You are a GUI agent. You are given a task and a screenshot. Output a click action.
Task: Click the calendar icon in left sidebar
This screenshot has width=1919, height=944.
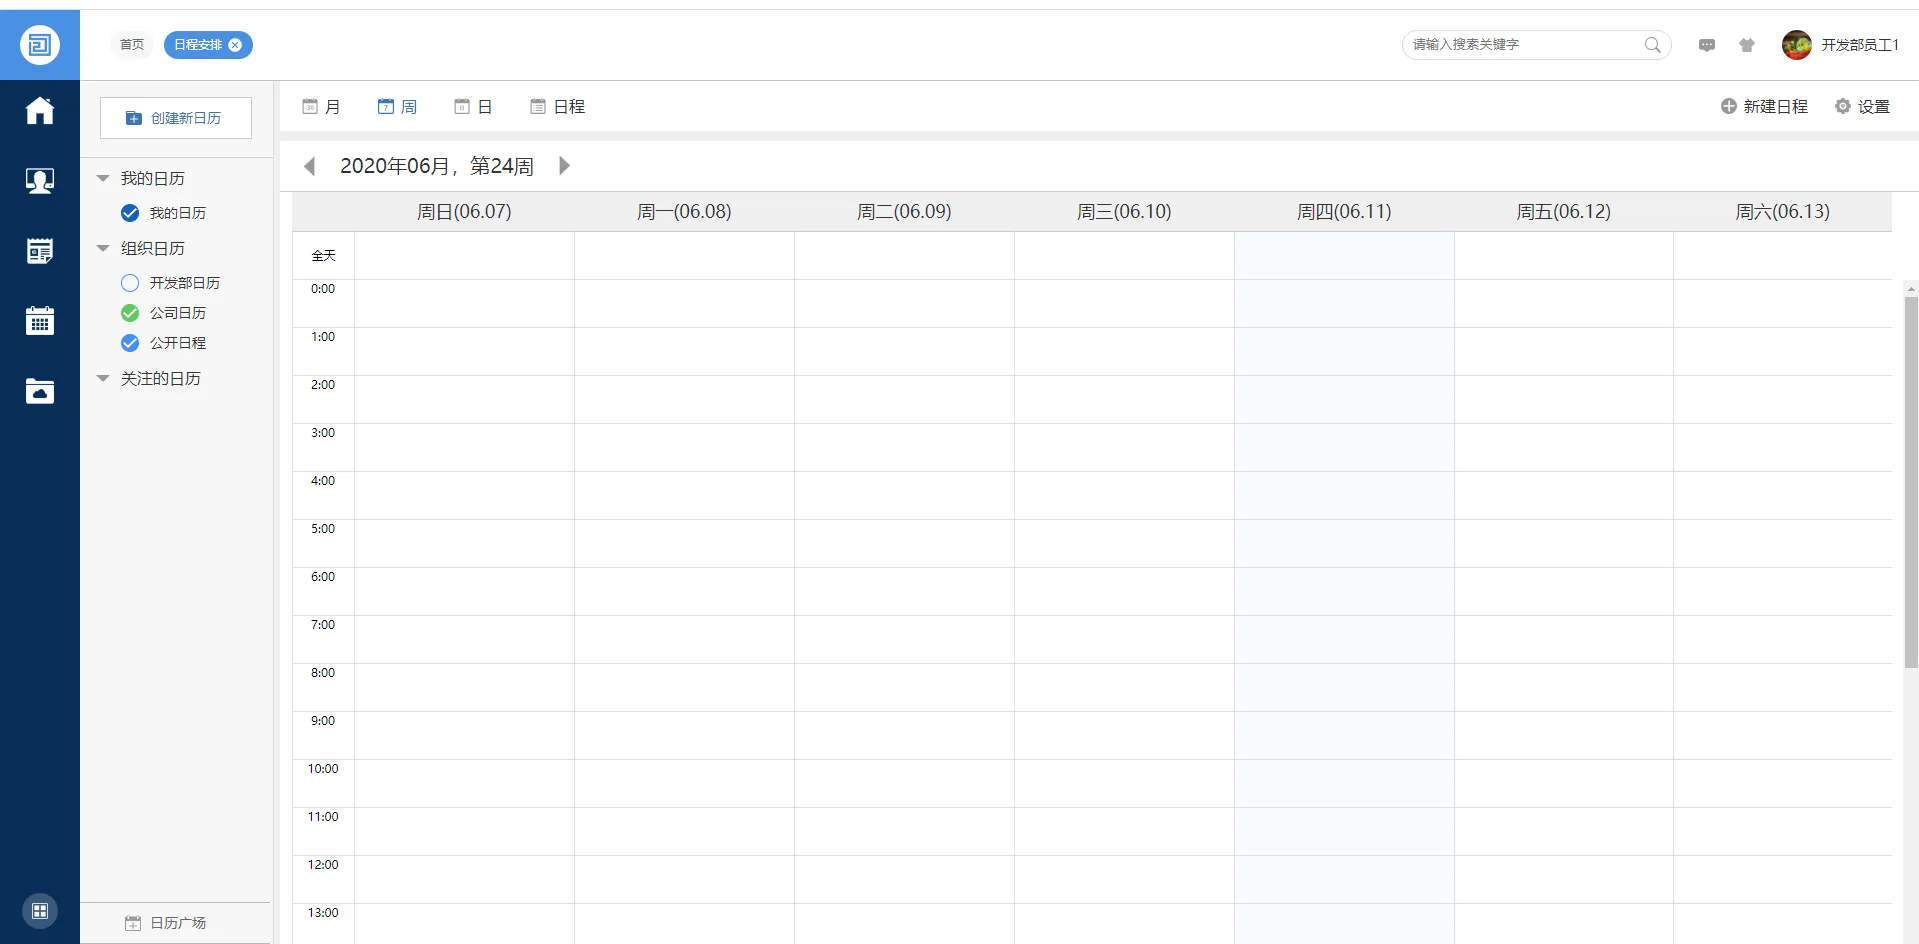(x=40, y=321)
